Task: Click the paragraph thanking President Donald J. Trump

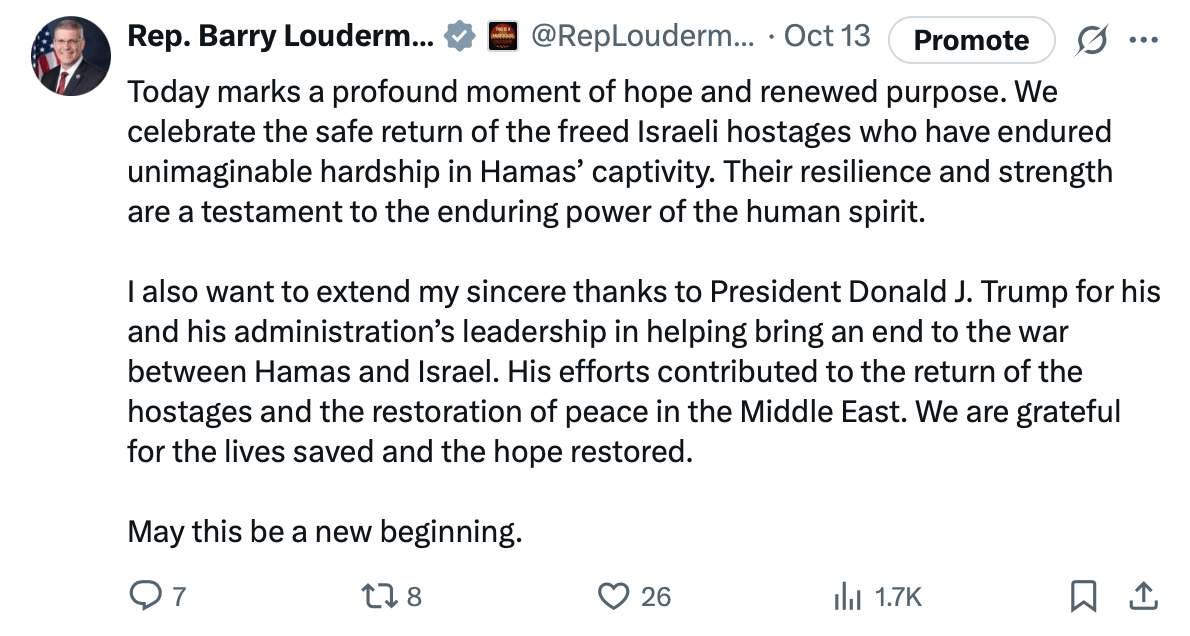Action: (x=640, y=371)
